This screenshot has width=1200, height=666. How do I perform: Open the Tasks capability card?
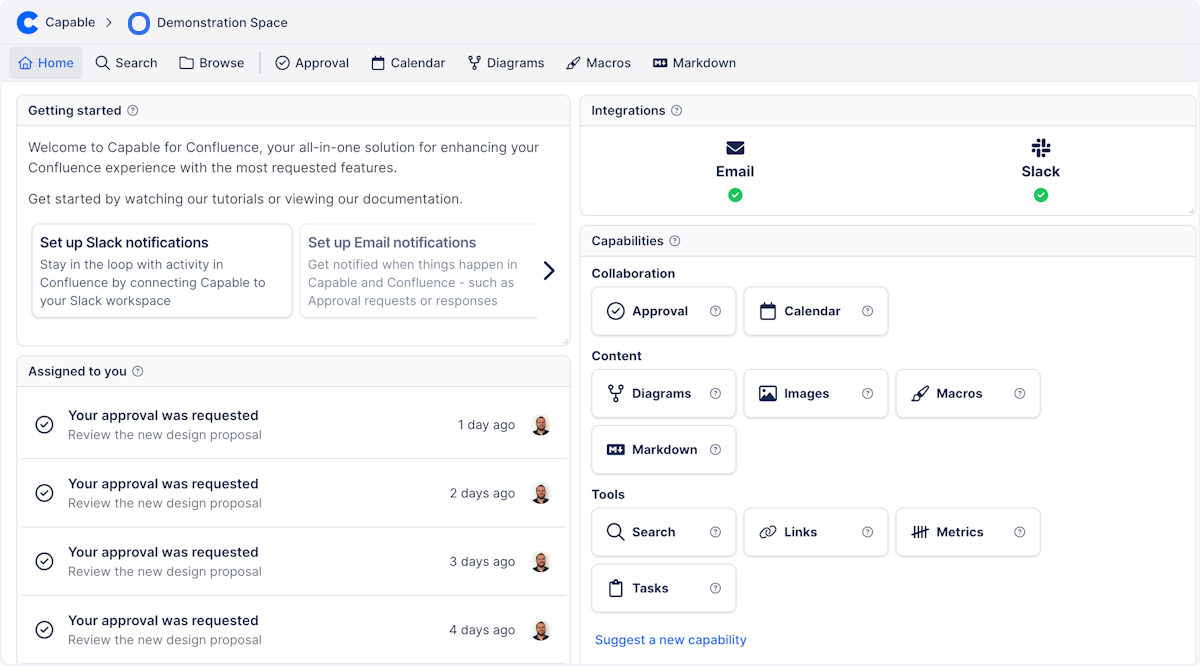click(664, 588)
